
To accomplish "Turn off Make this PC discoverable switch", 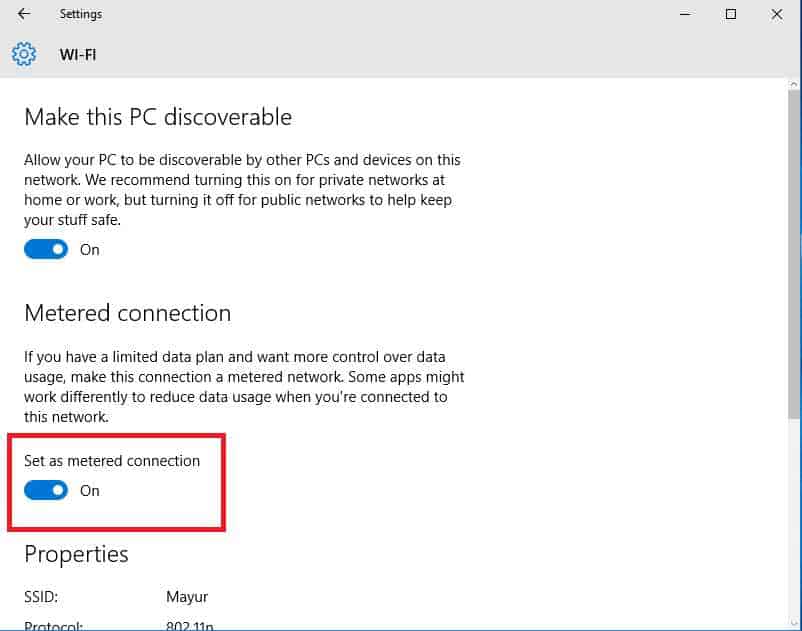I will [x=46, y=250].
